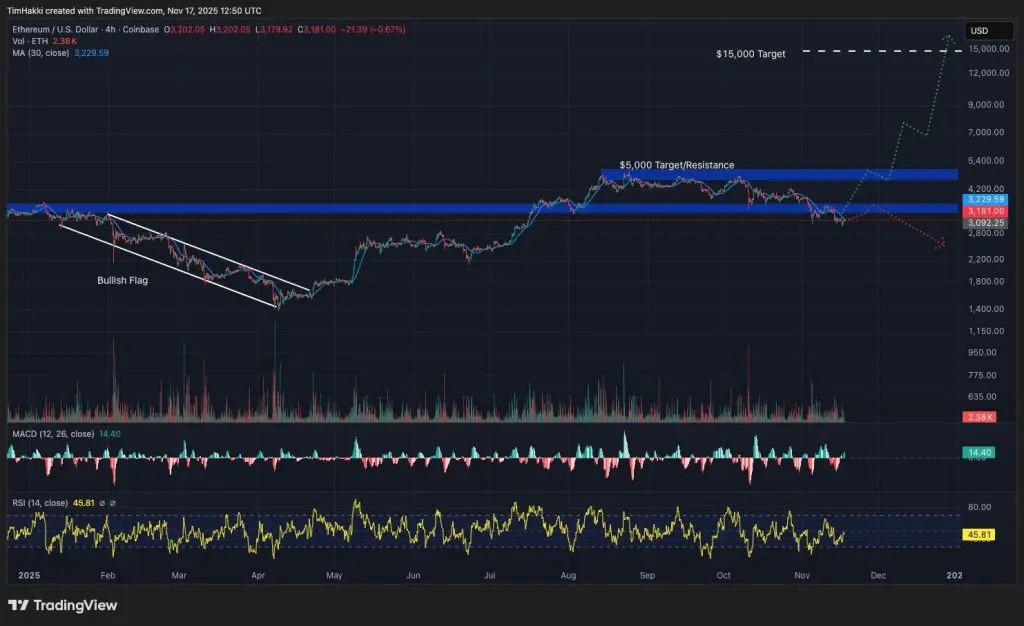Click the red 3,181.00 price axis tag
This screenshot has height=626, width=1024.
click(985, 211)
